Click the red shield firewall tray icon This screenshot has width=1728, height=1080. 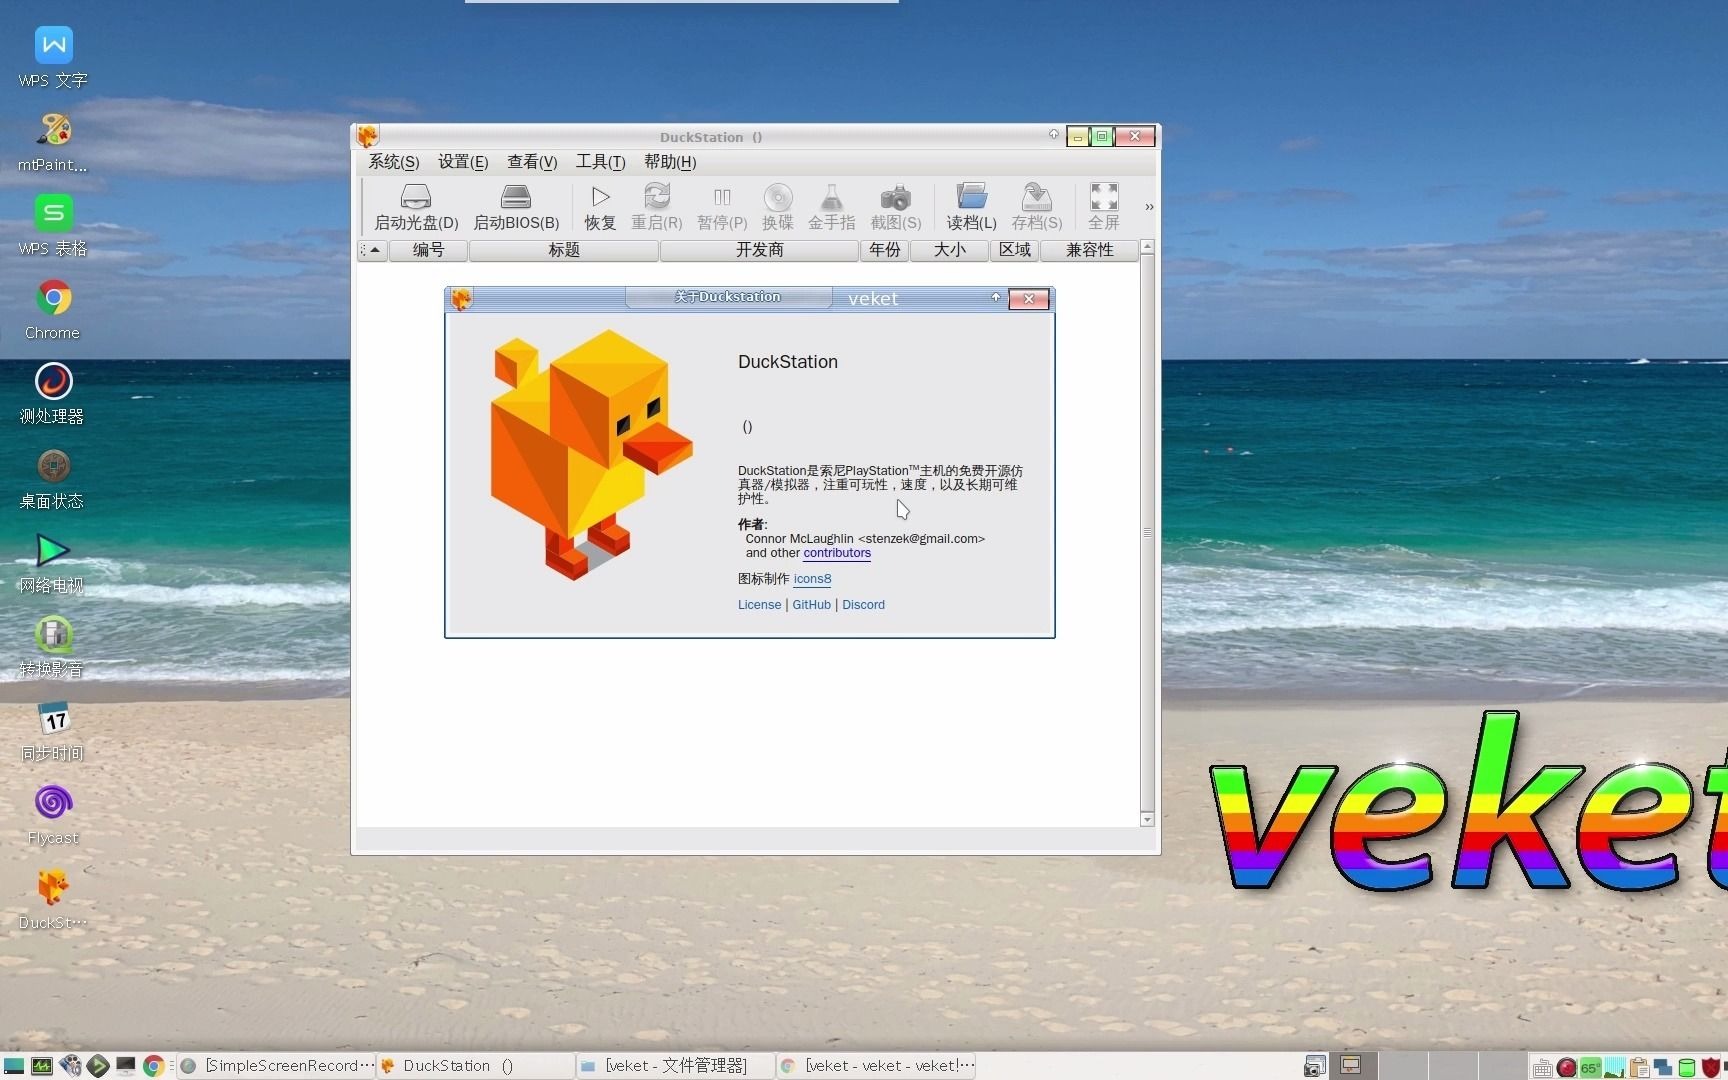click(x=1711, y=1067)
